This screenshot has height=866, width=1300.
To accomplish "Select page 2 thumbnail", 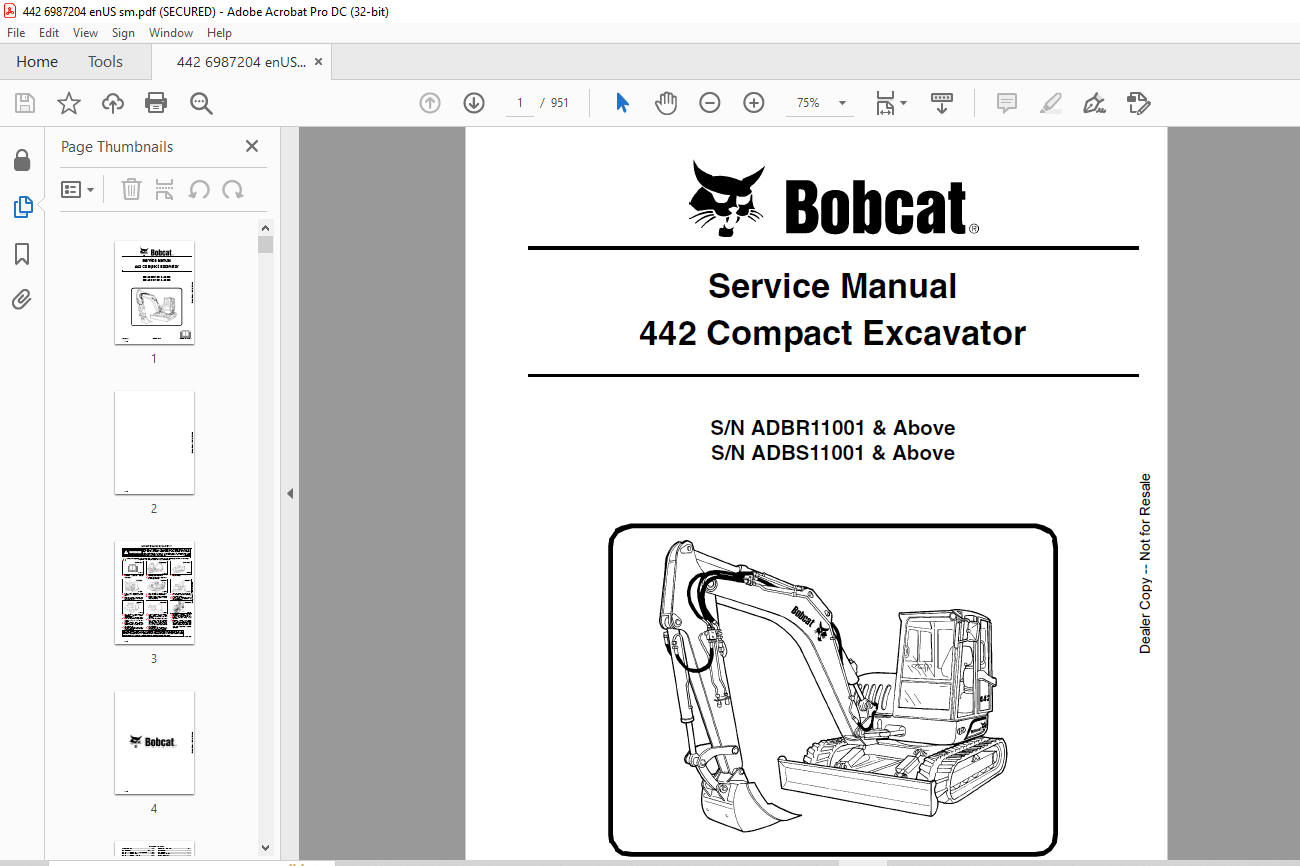I will click(x=154, y=443).
